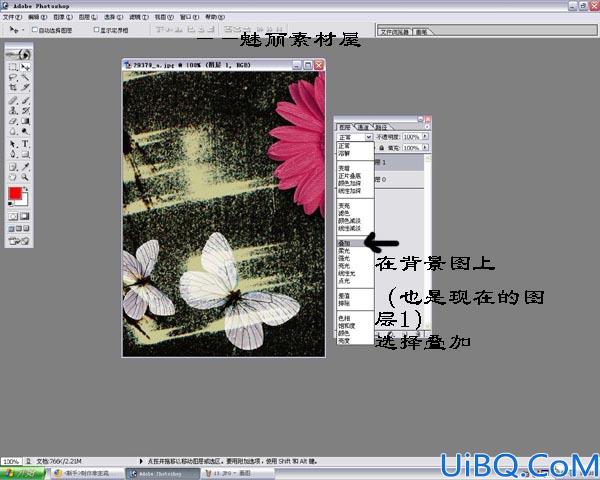Open the 选择 menu

point(114,17)
